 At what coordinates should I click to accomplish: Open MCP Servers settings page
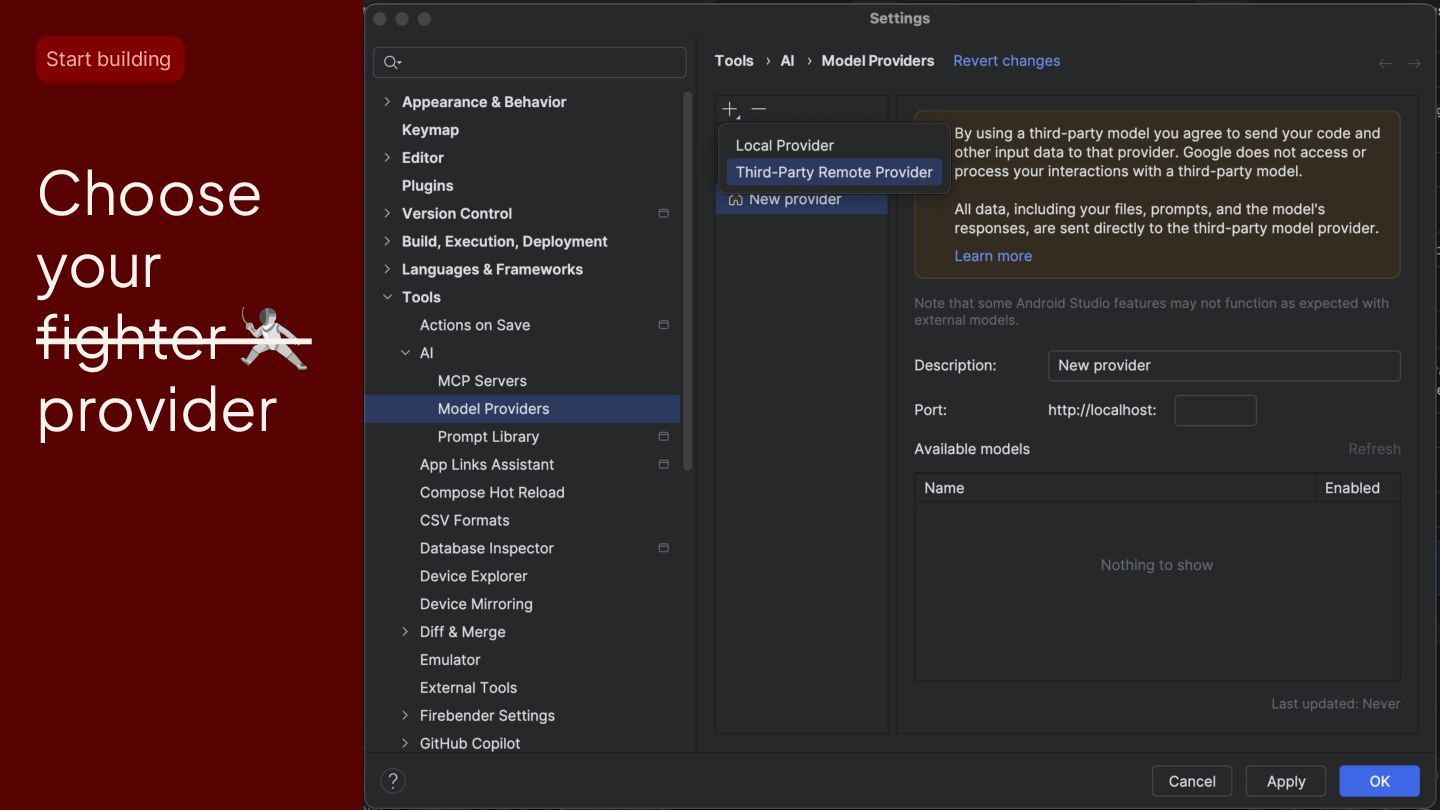pos(482,381)
